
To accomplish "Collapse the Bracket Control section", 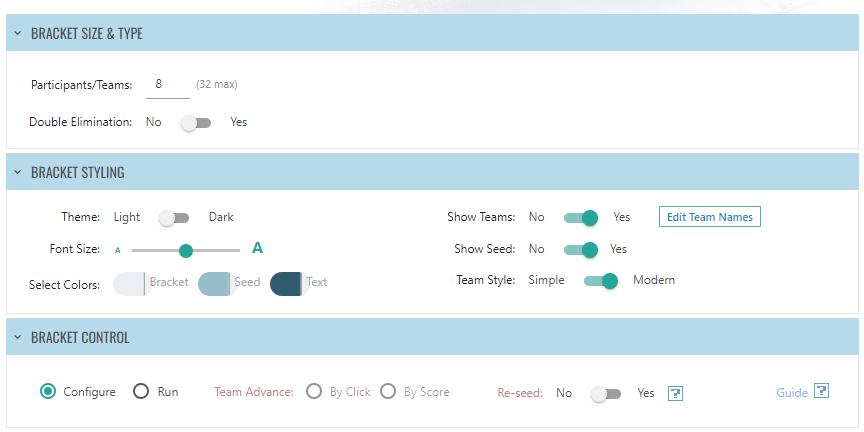I will pos(17,338).
